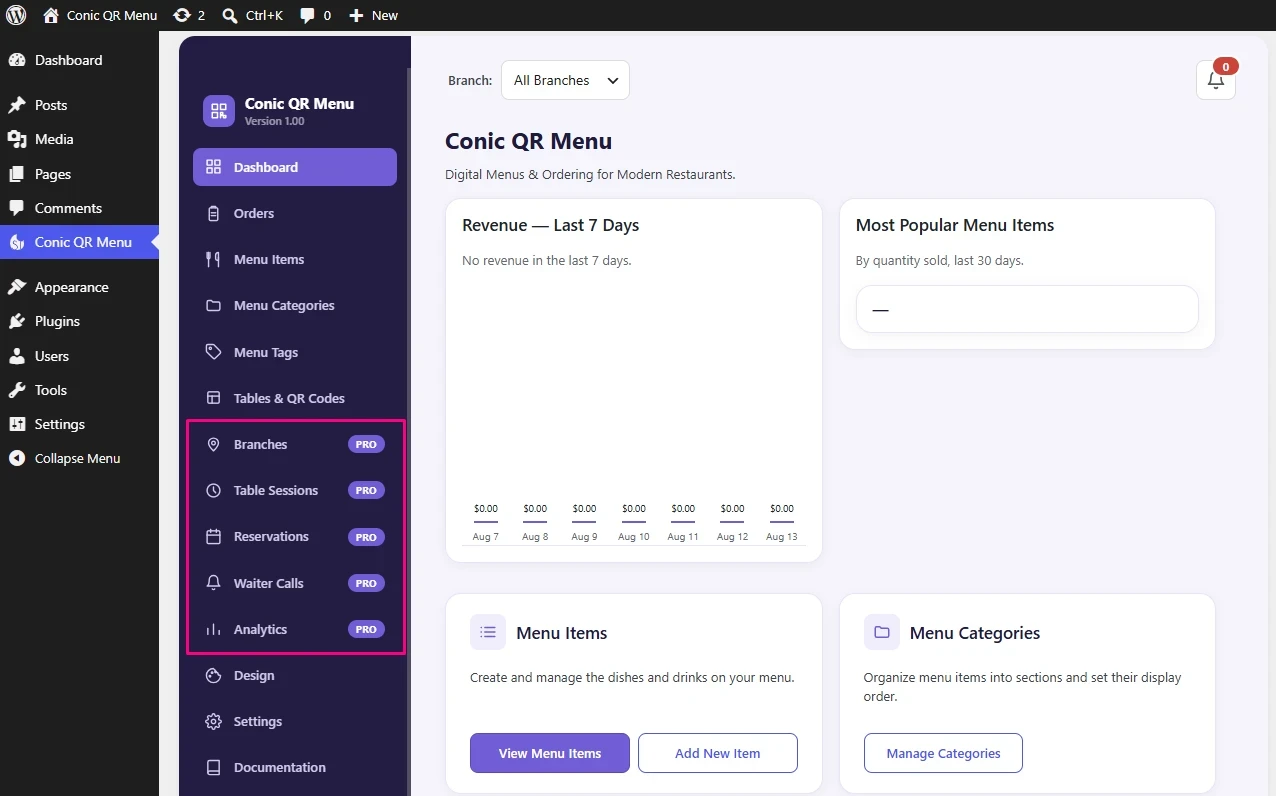Click the "Version 1.00" text

(275, 121)
